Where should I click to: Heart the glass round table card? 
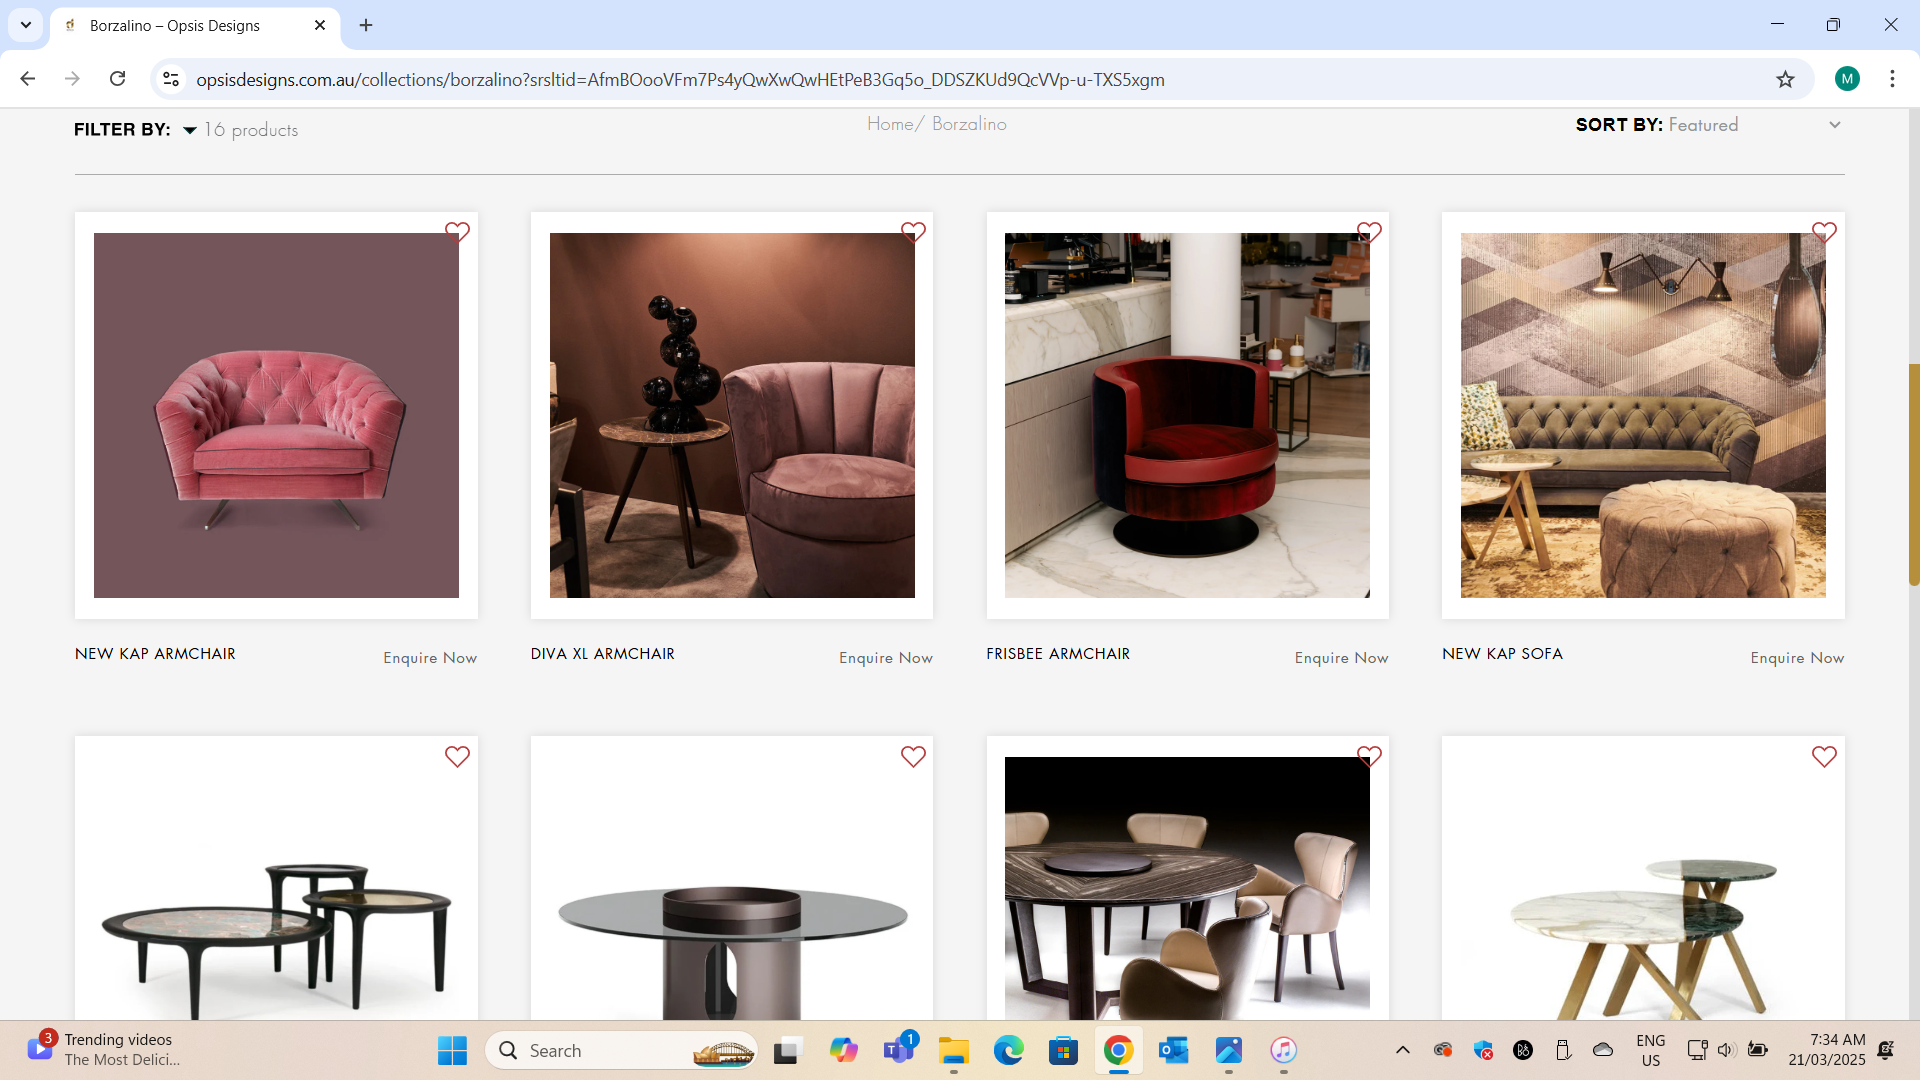click(x=913, y=757)
